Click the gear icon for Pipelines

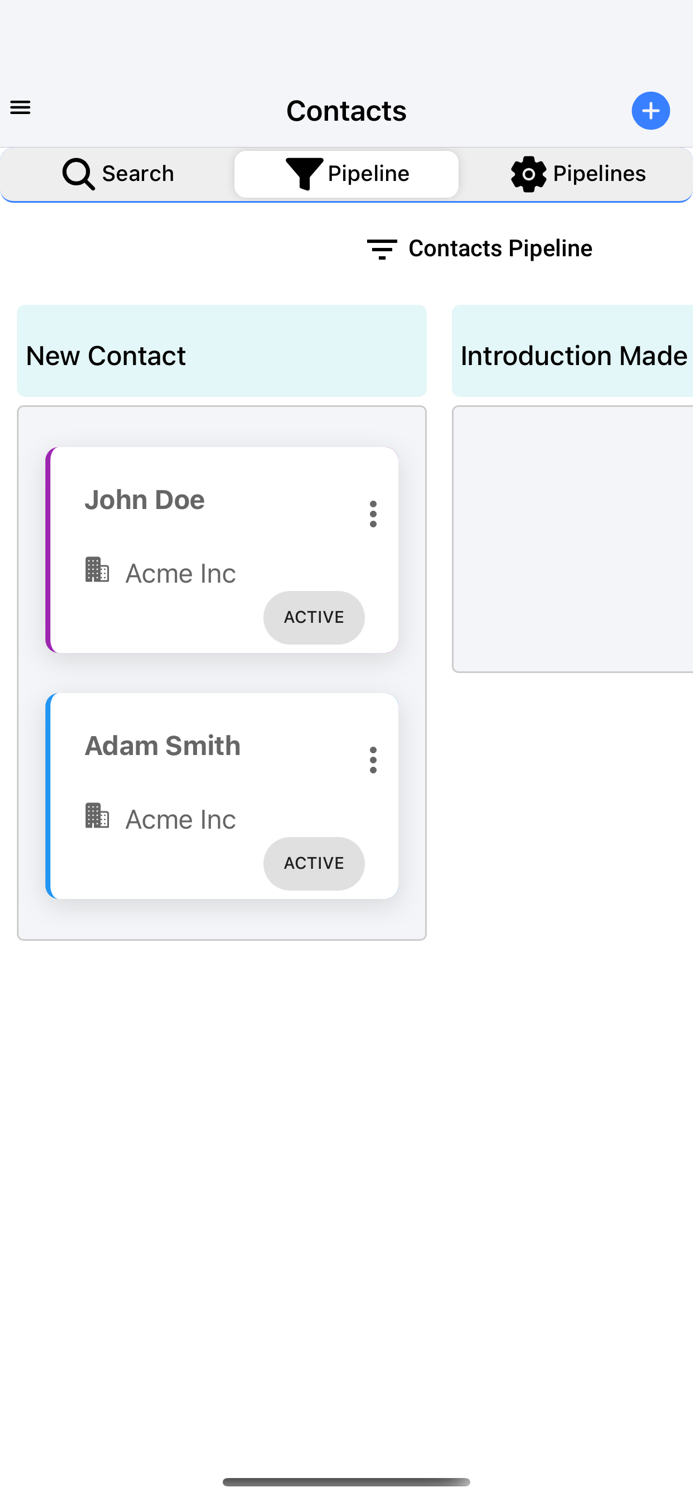[x=528, y=174]
